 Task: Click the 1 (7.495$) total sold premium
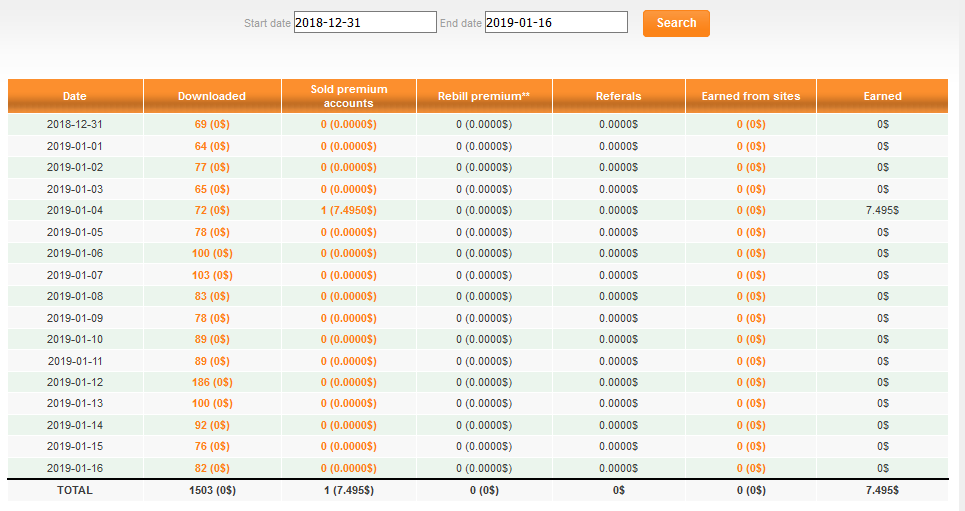pyautogui.click(x=349, y=491)
